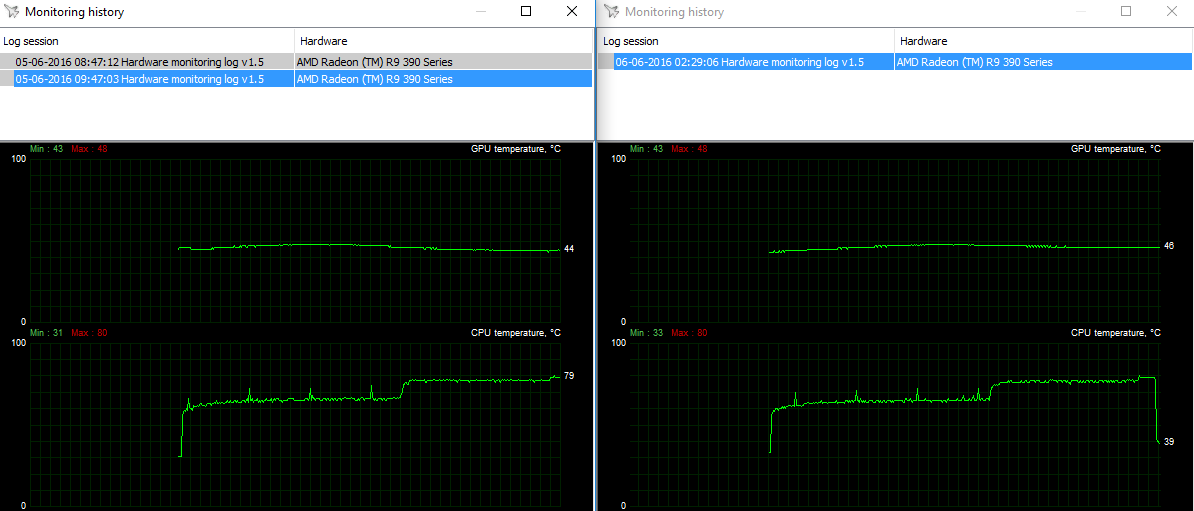Click the CPU value 39 in right graph
The width and height of the screenshot is (1194, 511).
pyautogui.click(x=1169, y=441)
